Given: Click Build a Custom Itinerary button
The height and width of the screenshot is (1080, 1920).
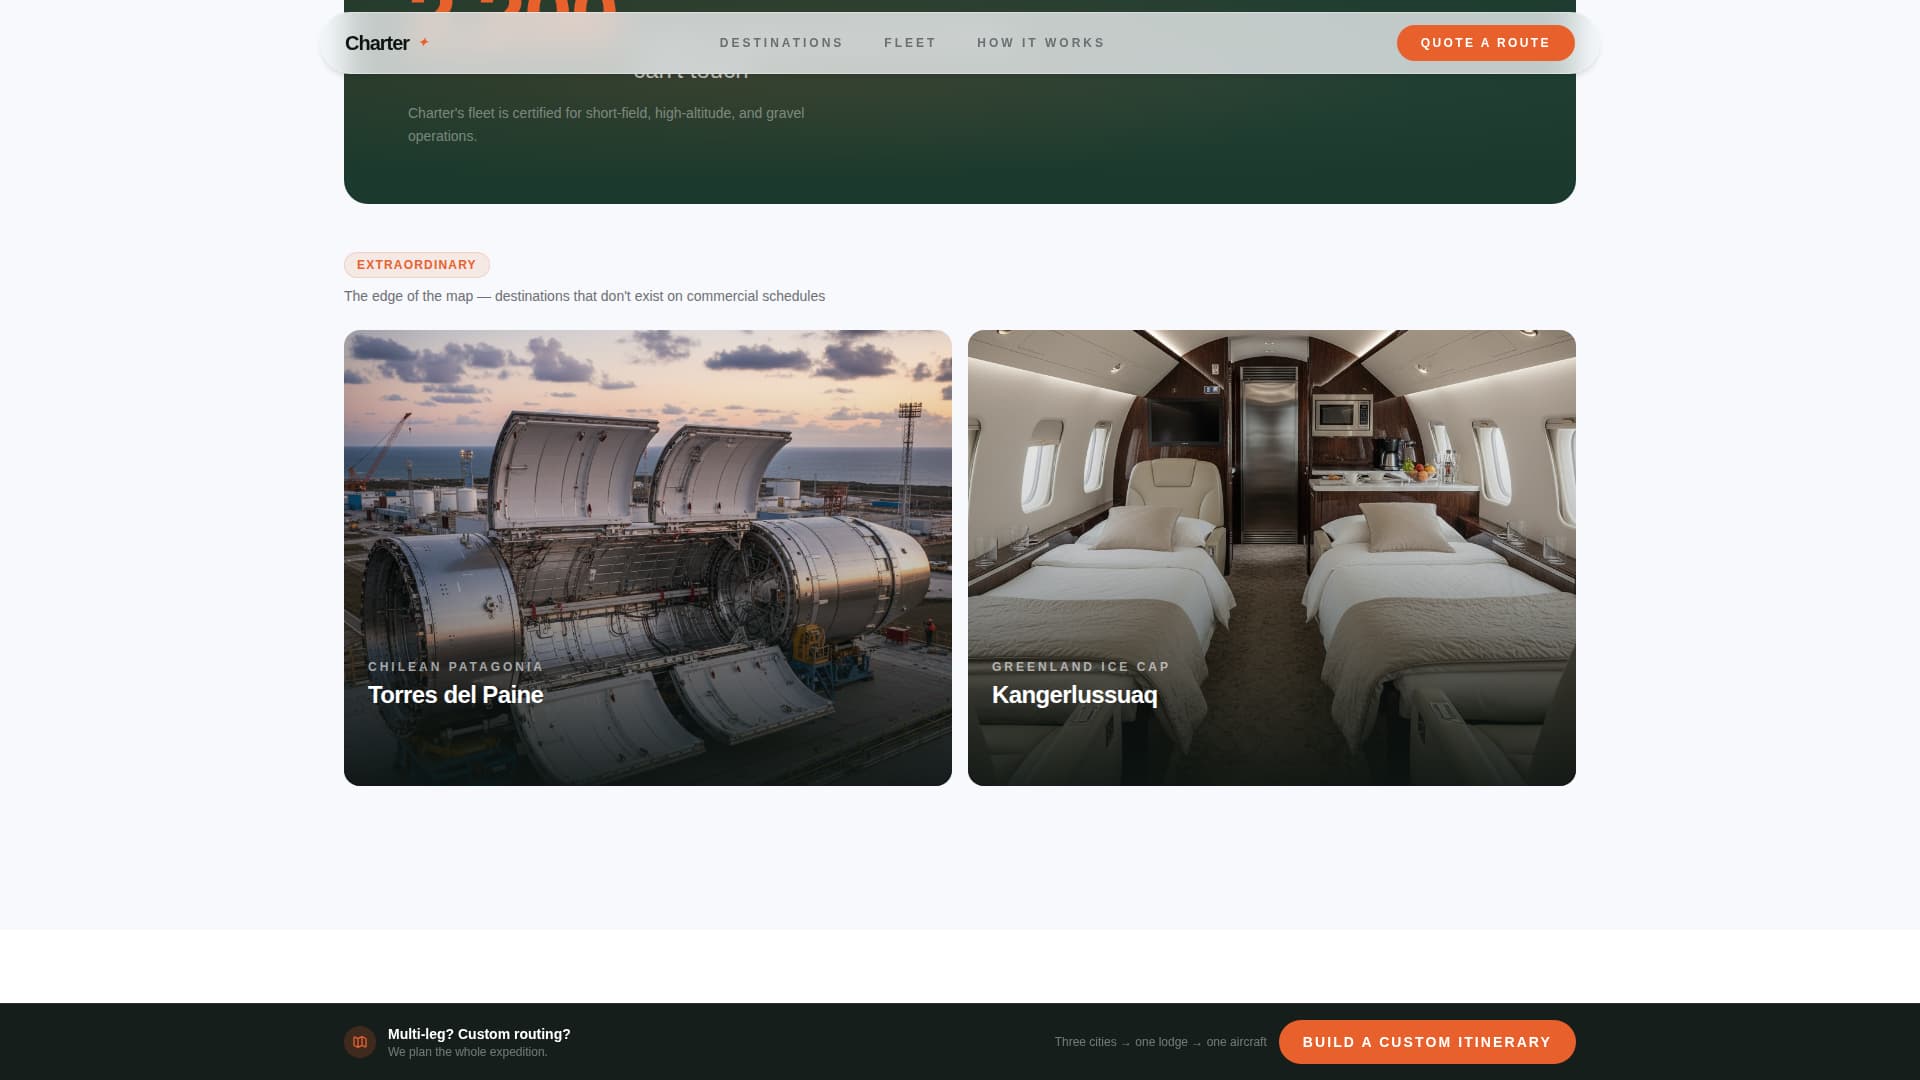Looking at the screenshot, I should point(1426,1042).
